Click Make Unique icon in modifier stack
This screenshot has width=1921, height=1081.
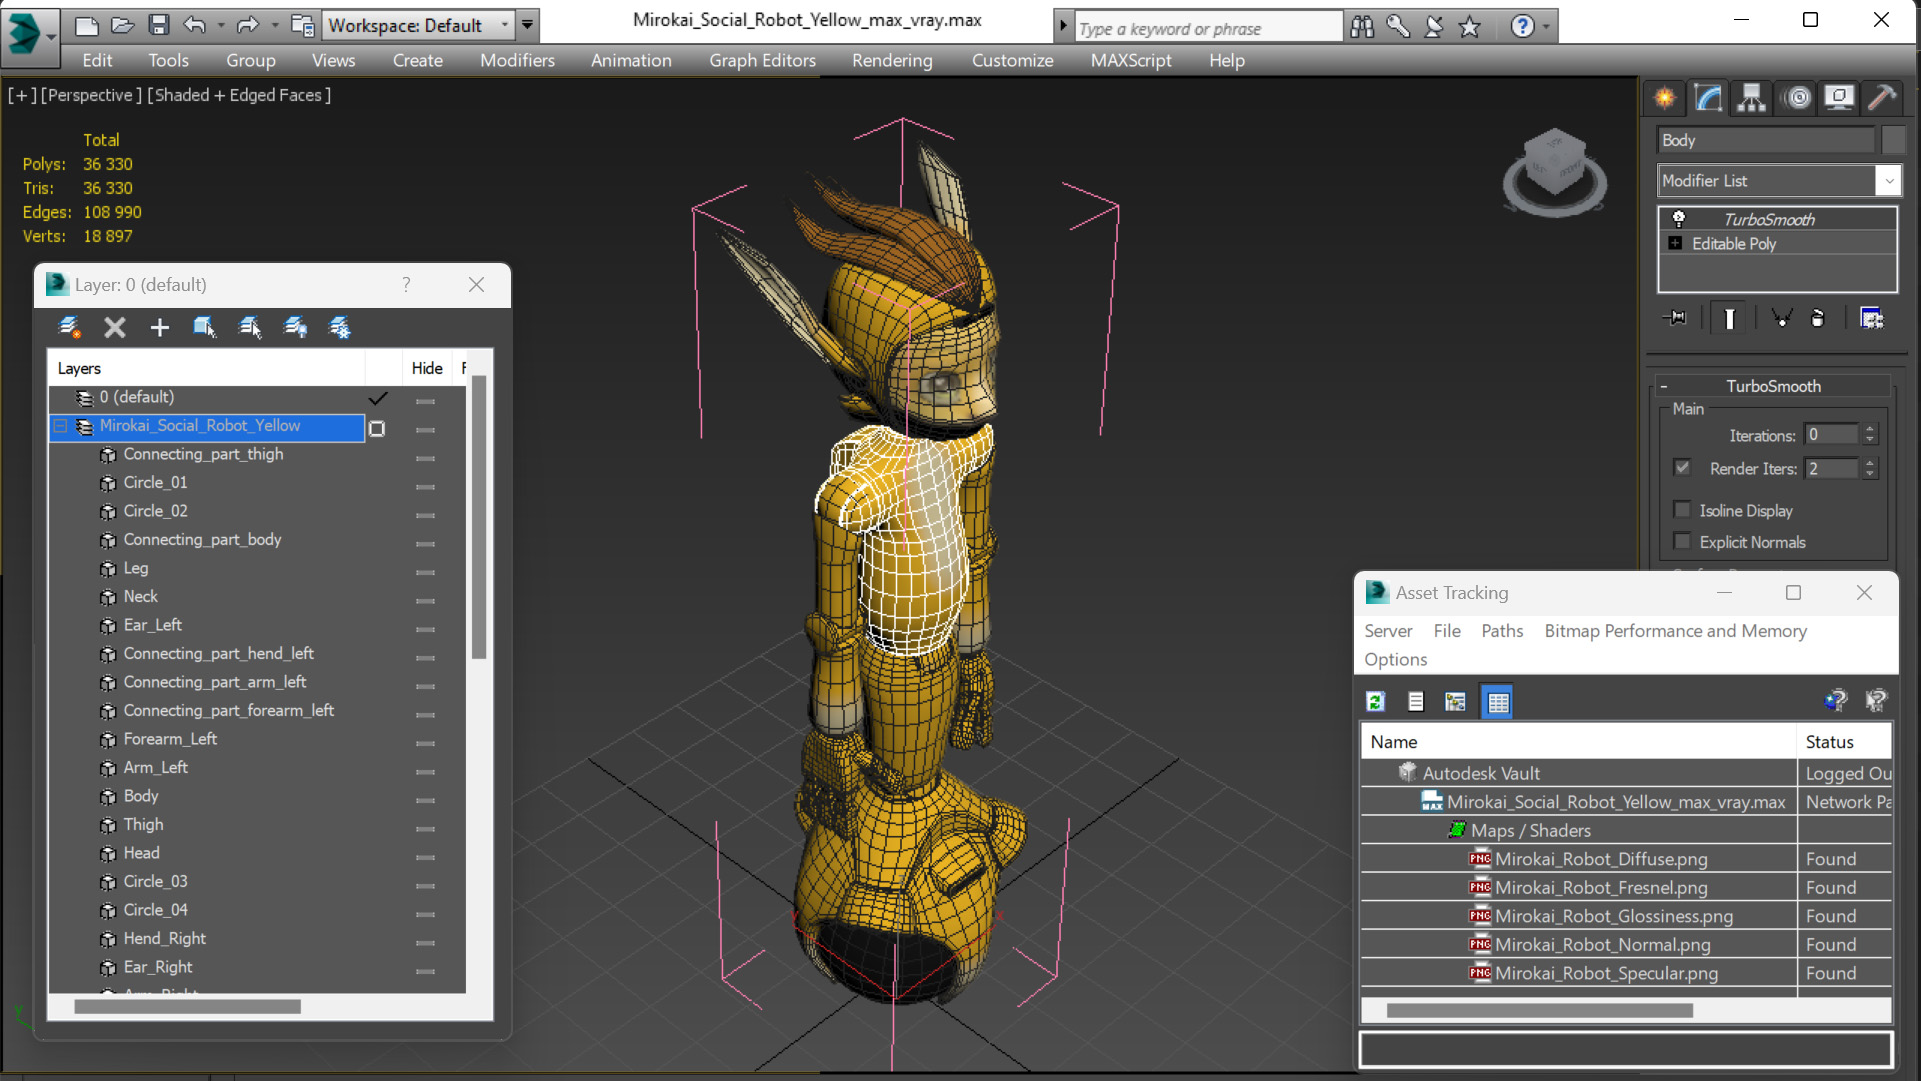pos(1782,318)
